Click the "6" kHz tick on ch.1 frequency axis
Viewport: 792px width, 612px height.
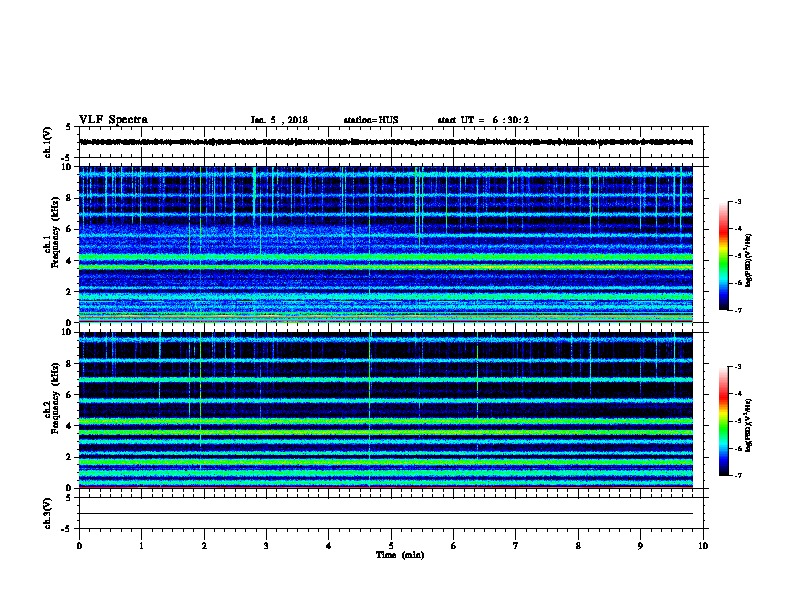coord(70,229)
